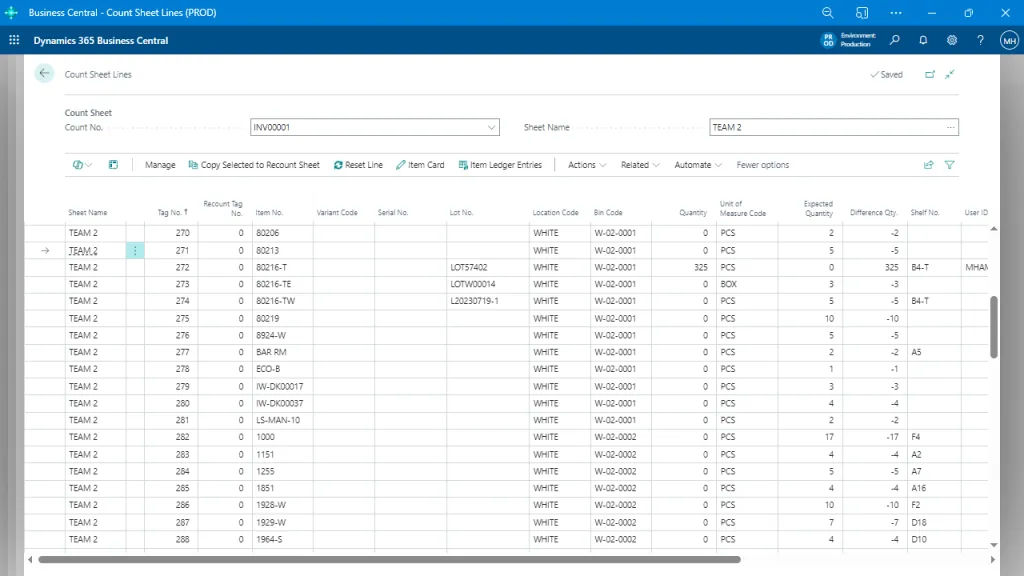The width and height of the screenshot is (1024, 576).
Task: Open the Count No. dropdown
Action: coord(492,127)
